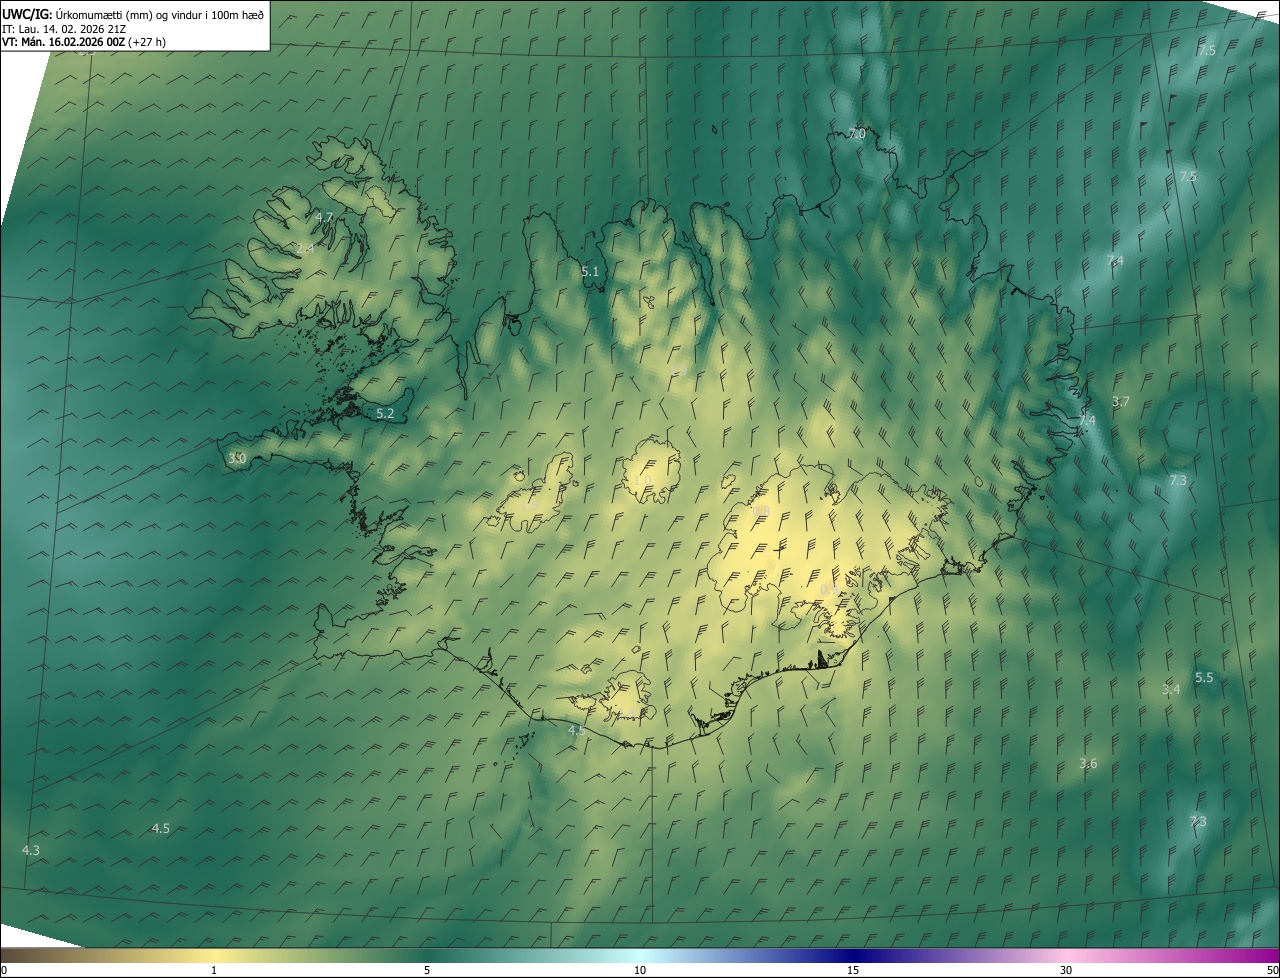Click the 10 tick on the color scale
1280x978 pixels.
640,970
